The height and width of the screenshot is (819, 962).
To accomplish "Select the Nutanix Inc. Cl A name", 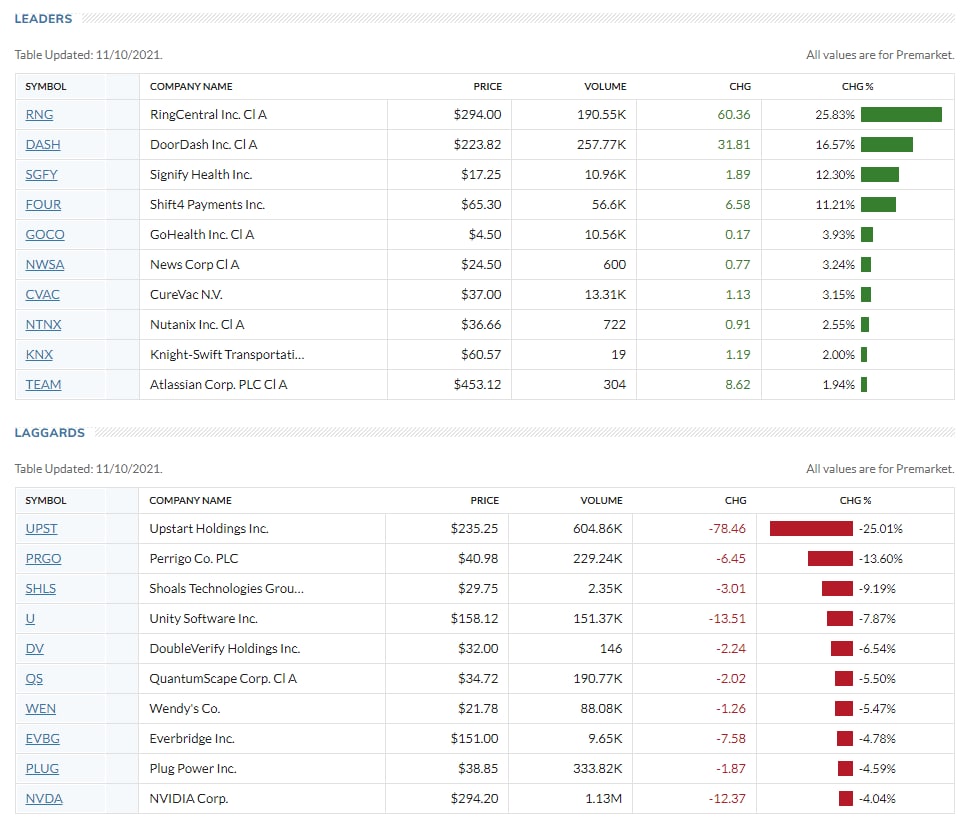I will 197,325.
